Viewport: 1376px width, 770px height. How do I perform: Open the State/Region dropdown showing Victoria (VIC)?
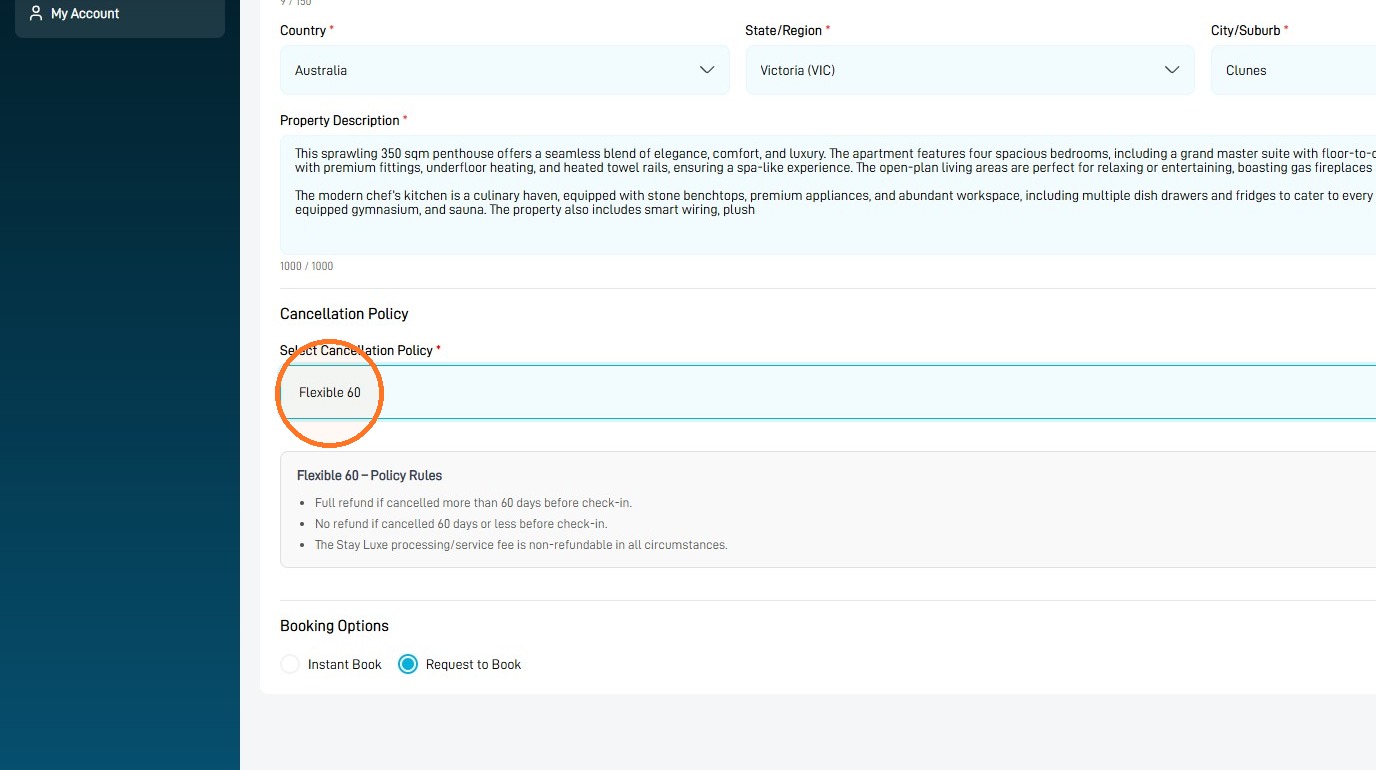970,70
